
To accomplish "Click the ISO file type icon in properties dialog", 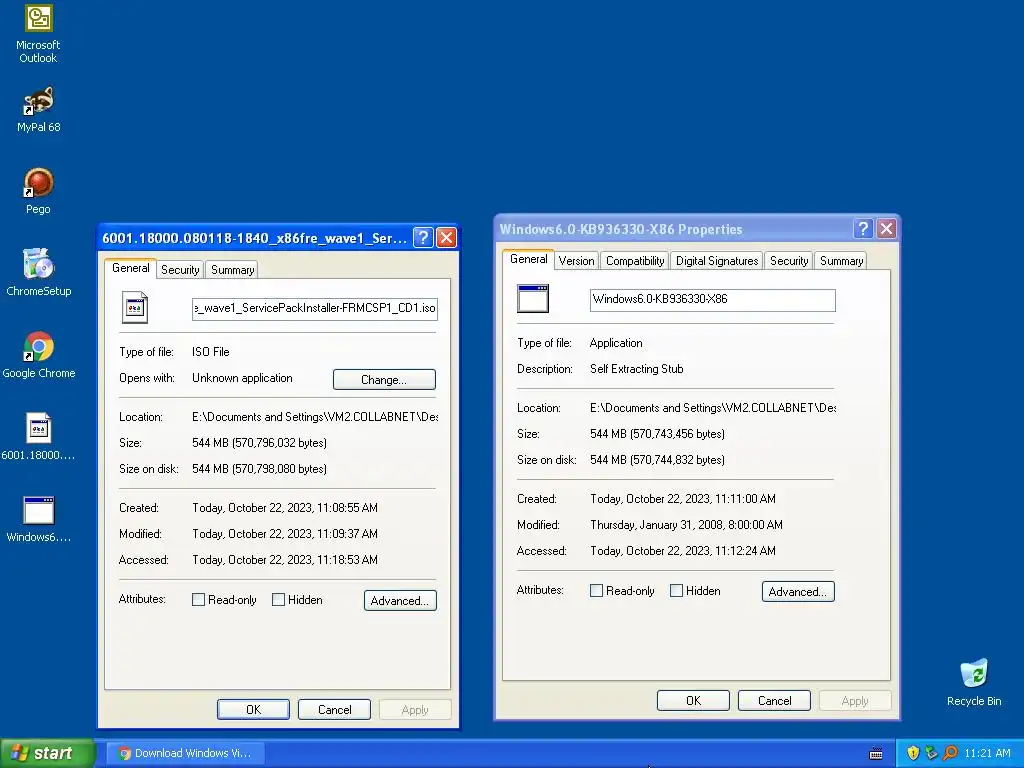I will [135, 308].
